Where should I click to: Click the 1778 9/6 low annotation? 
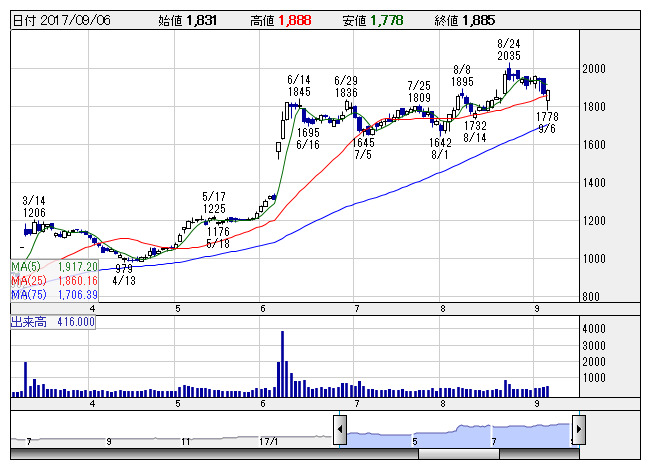coord(547,122)
